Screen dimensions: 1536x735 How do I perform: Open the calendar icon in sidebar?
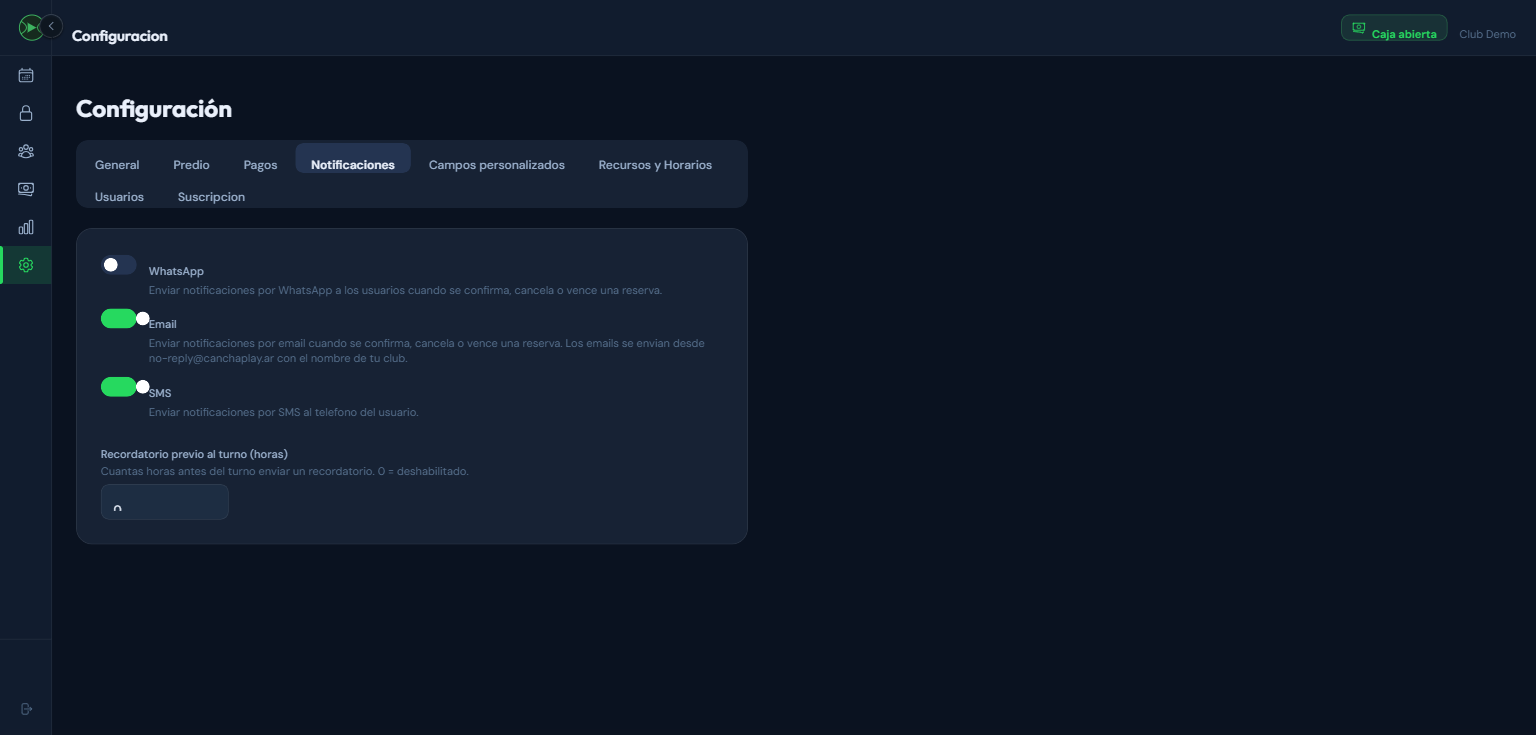(x=26, y=75)
